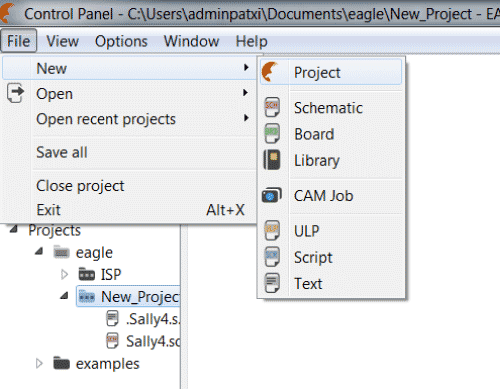Click the EAGLE Project icon in submenu

(270, 72)
